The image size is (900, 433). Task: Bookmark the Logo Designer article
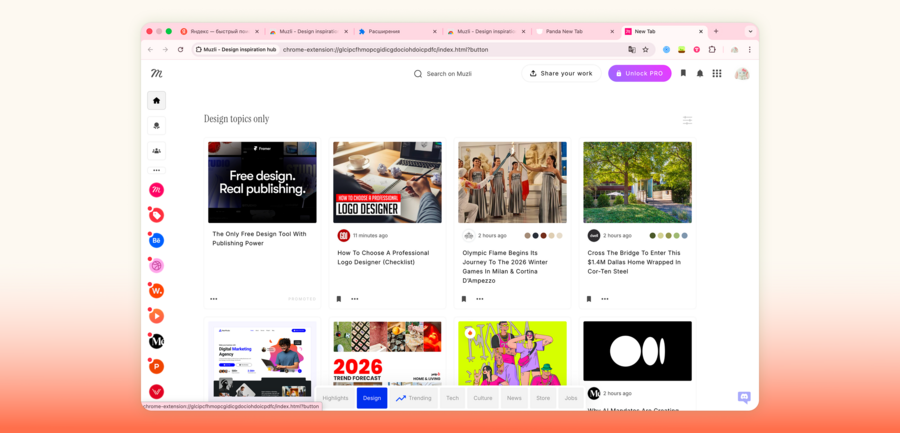click(x=339, y=298)
